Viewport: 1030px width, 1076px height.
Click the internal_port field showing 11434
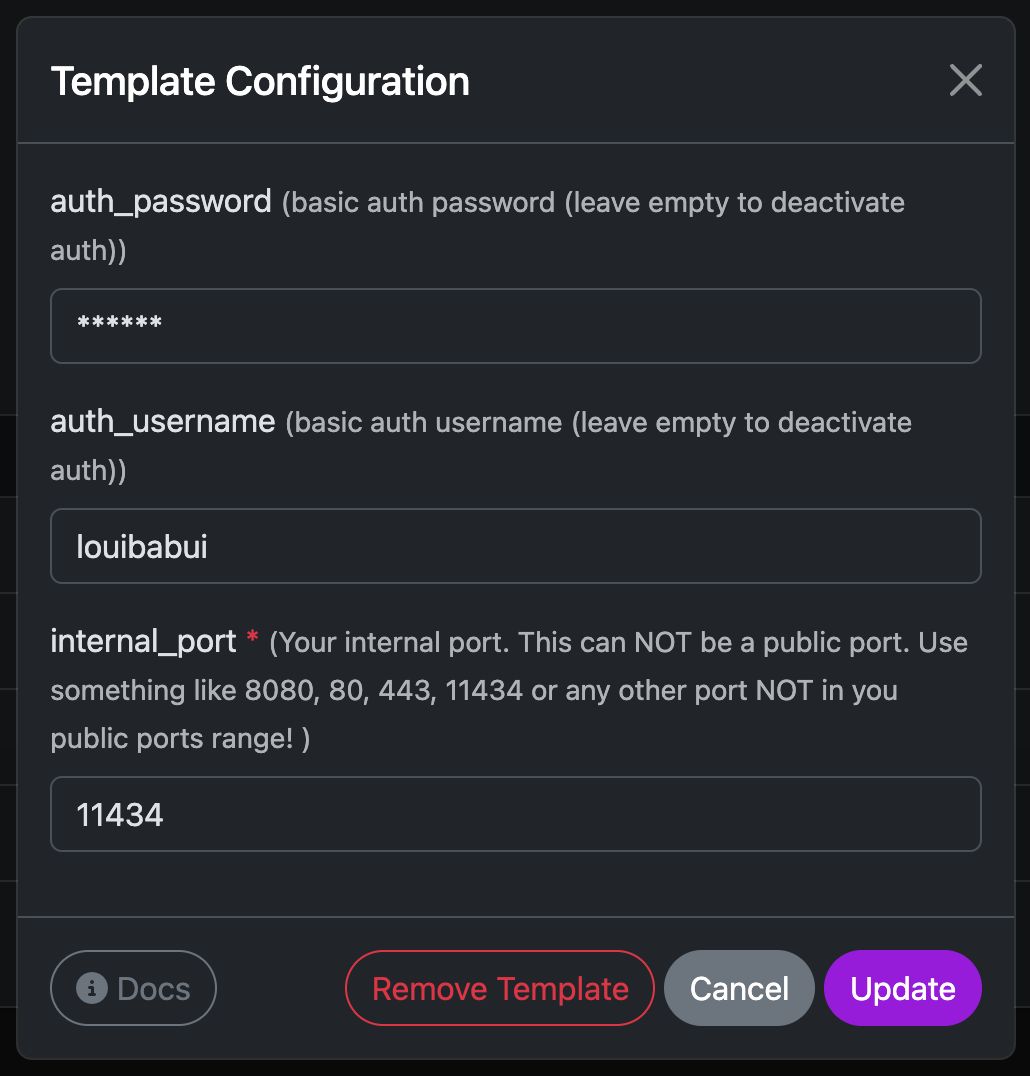[515, 814]
